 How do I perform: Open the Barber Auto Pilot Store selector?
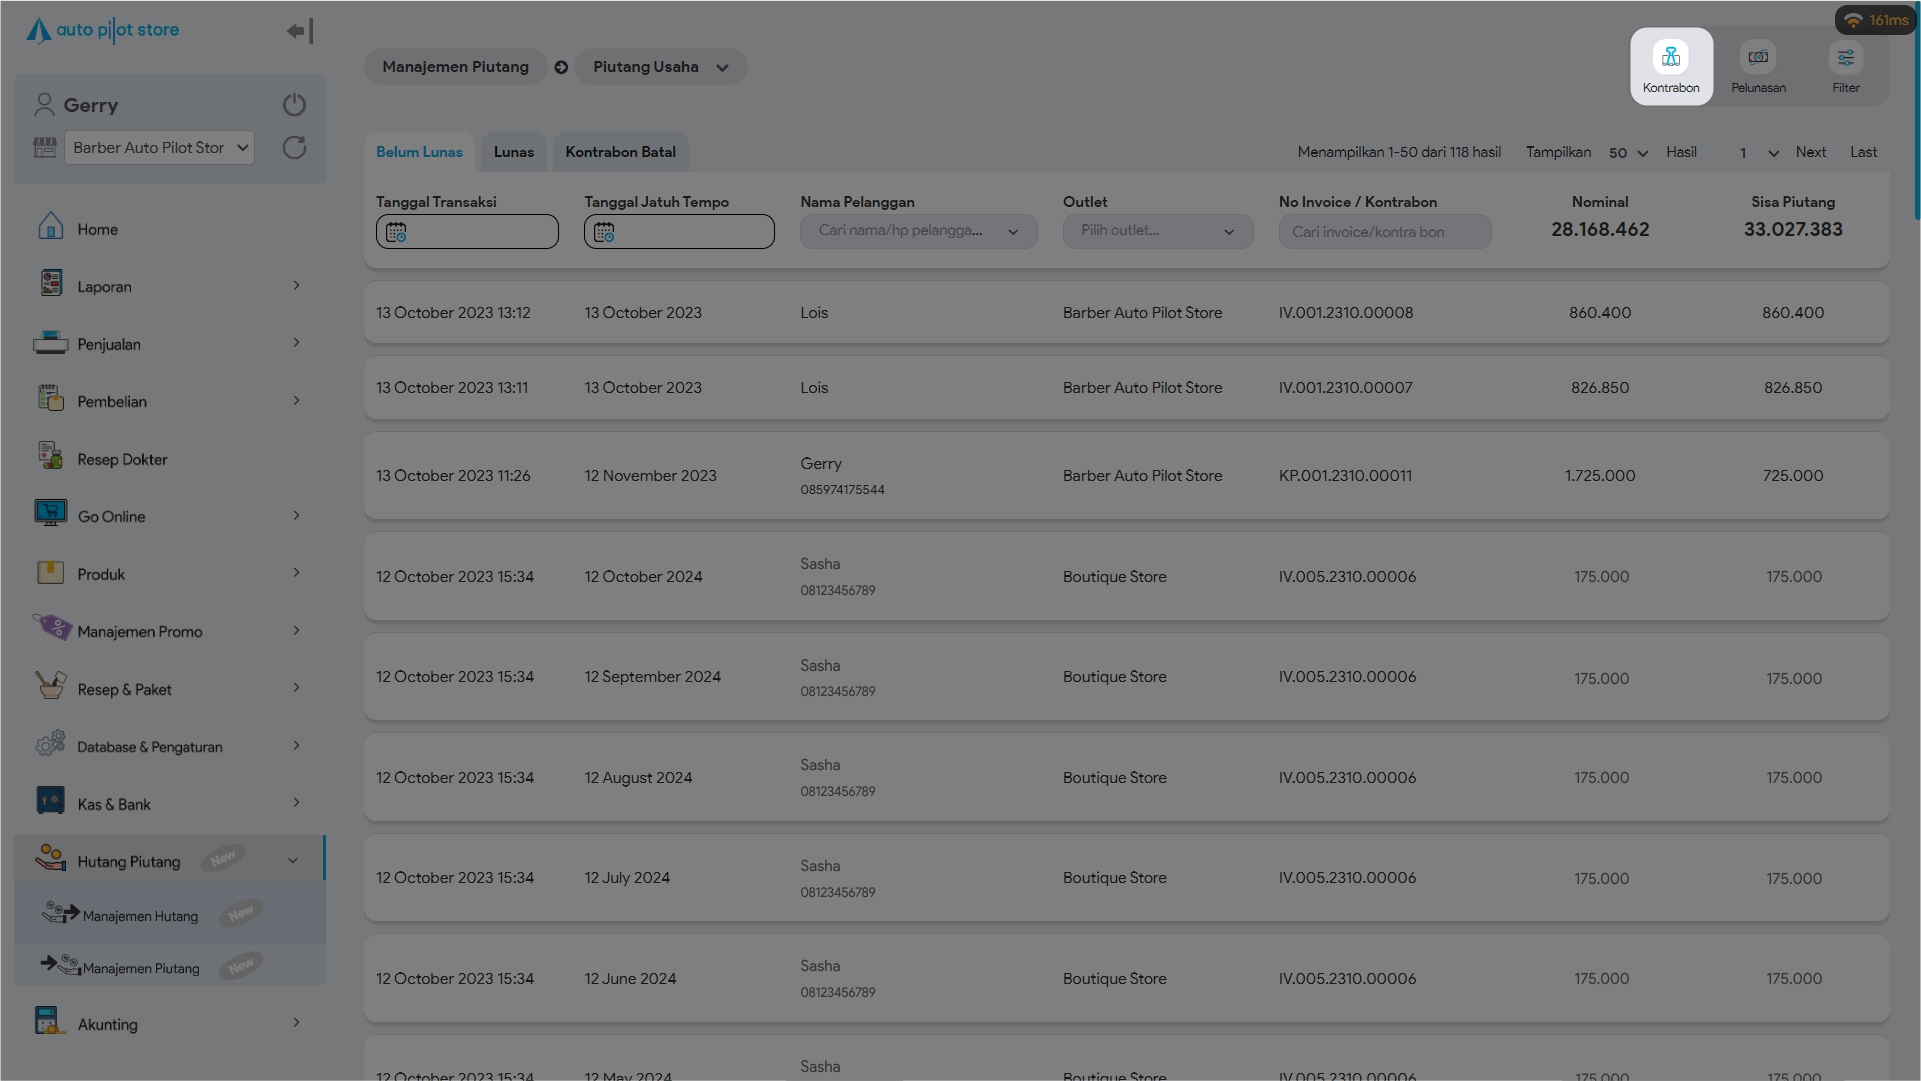pos(159,148)
